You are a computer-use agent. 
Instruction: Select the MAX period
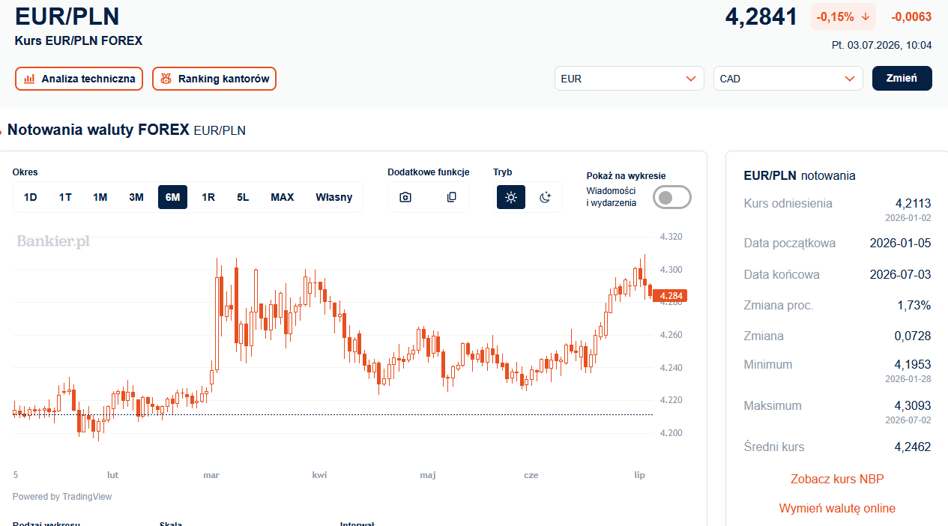[282, 197]
